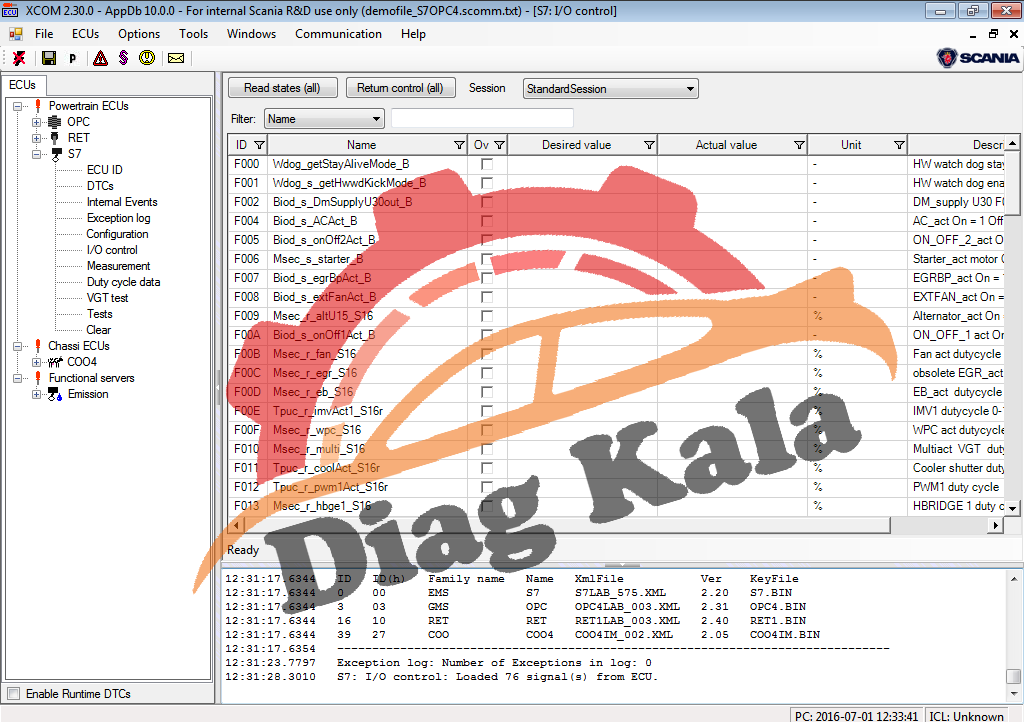
Task: Click the Powertrain ECUs red exclamation icon
Action: click(x=38, y=106)
